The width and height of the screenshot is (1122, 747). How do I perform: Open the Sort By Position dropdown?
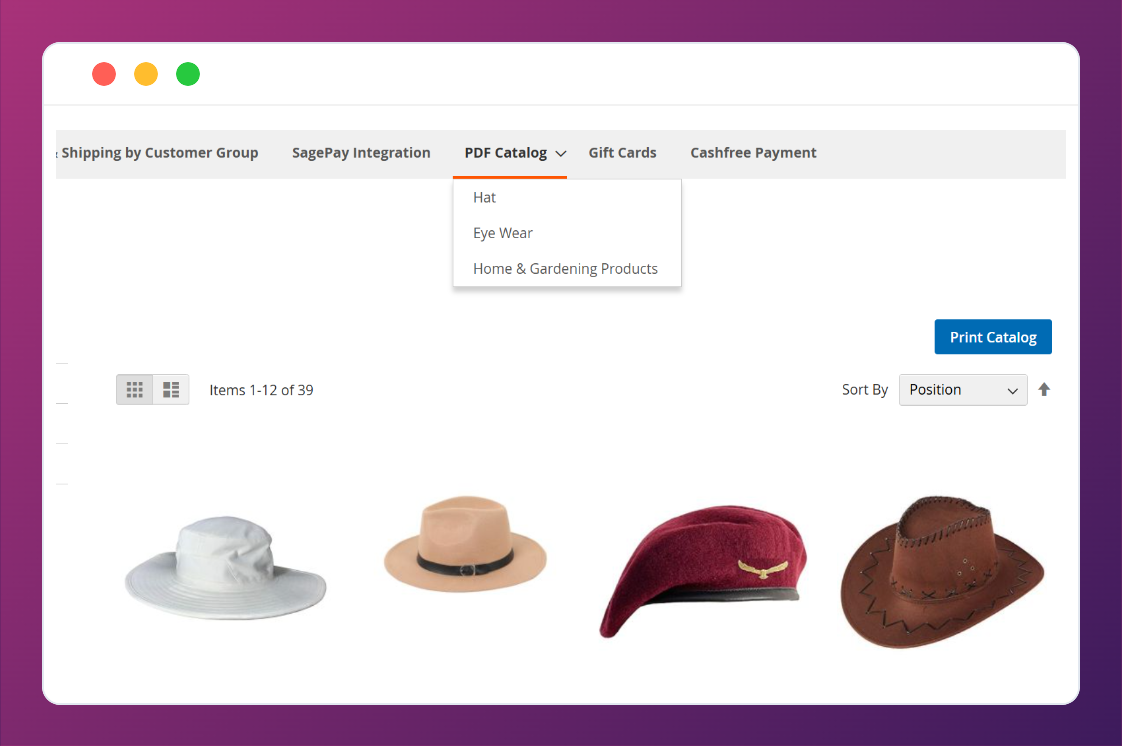click(x=963, y=390)
